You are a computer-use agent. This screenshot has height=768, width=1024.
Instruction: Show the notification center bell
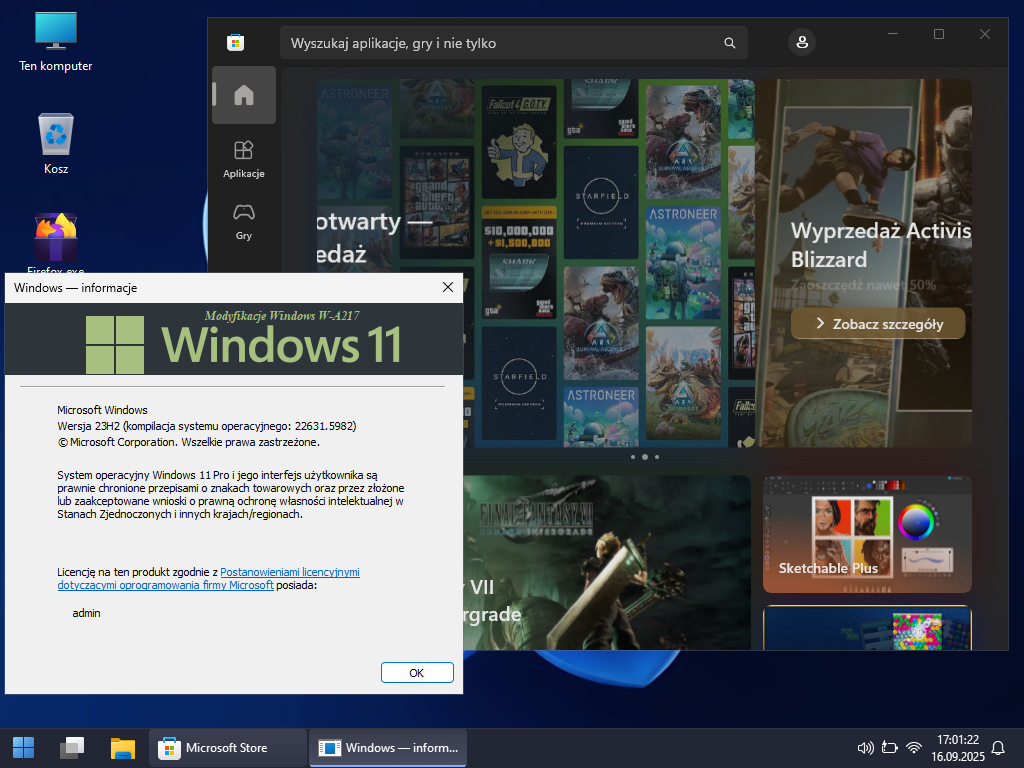coord(998,747)
